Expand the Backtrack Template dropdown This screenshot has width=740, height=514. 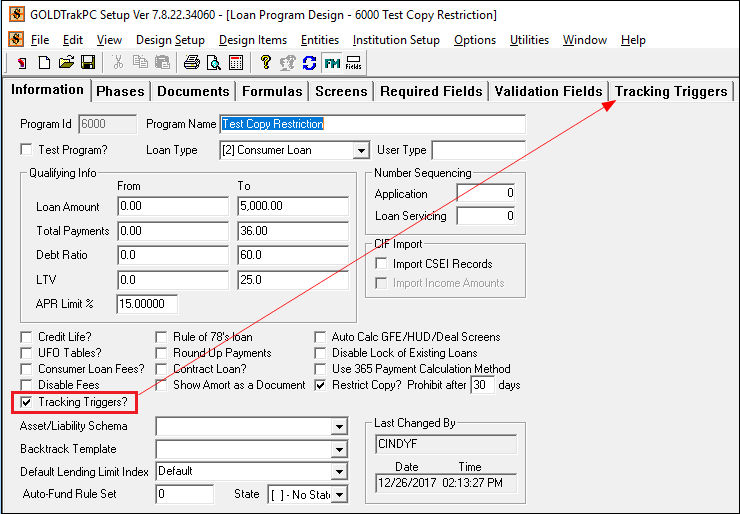339,449
